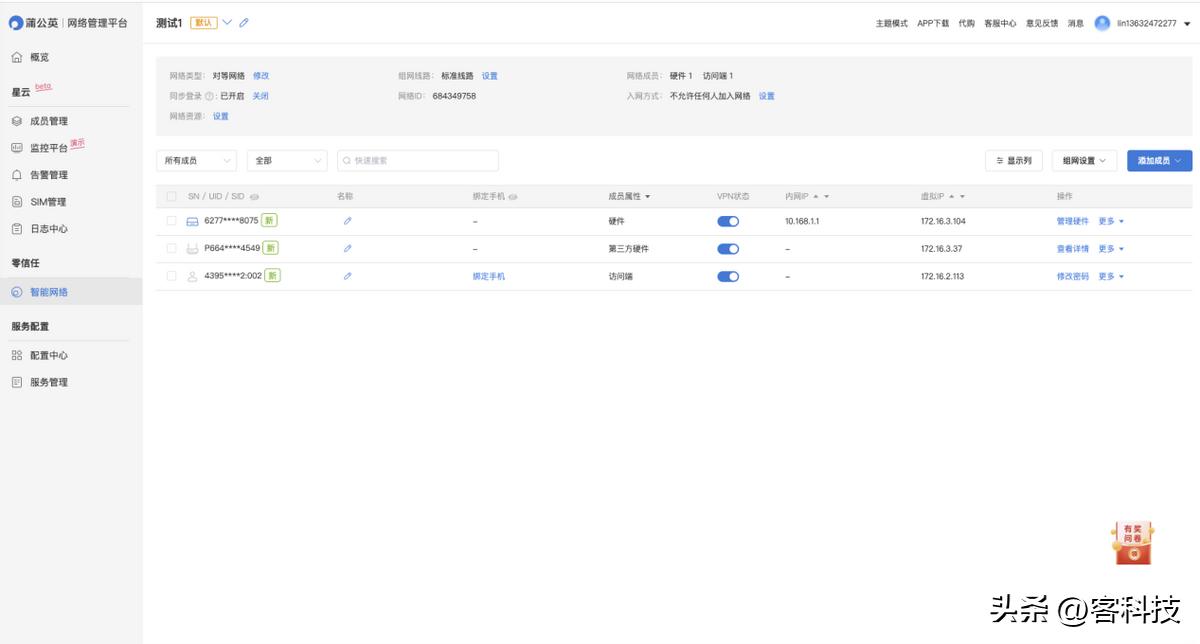The width and height of the screenshot is (1200, 644).
Task: Check the checkbox for row 6277****8075
Action: (x=172, y=221)
